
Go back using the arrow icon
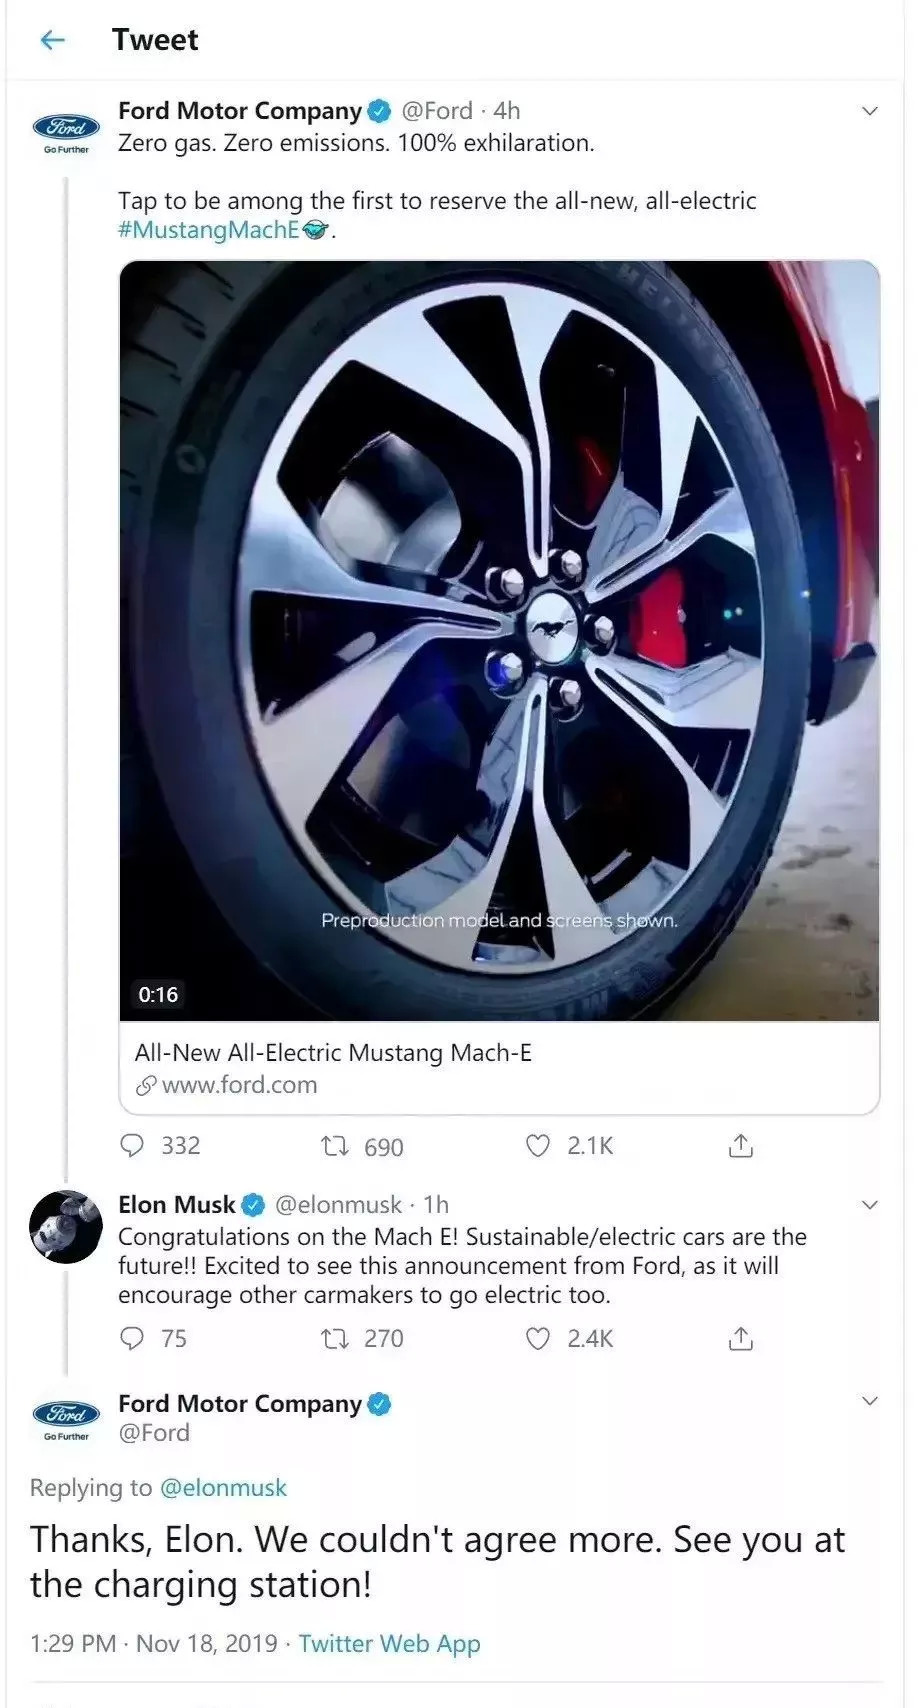(x=52, y=40)
